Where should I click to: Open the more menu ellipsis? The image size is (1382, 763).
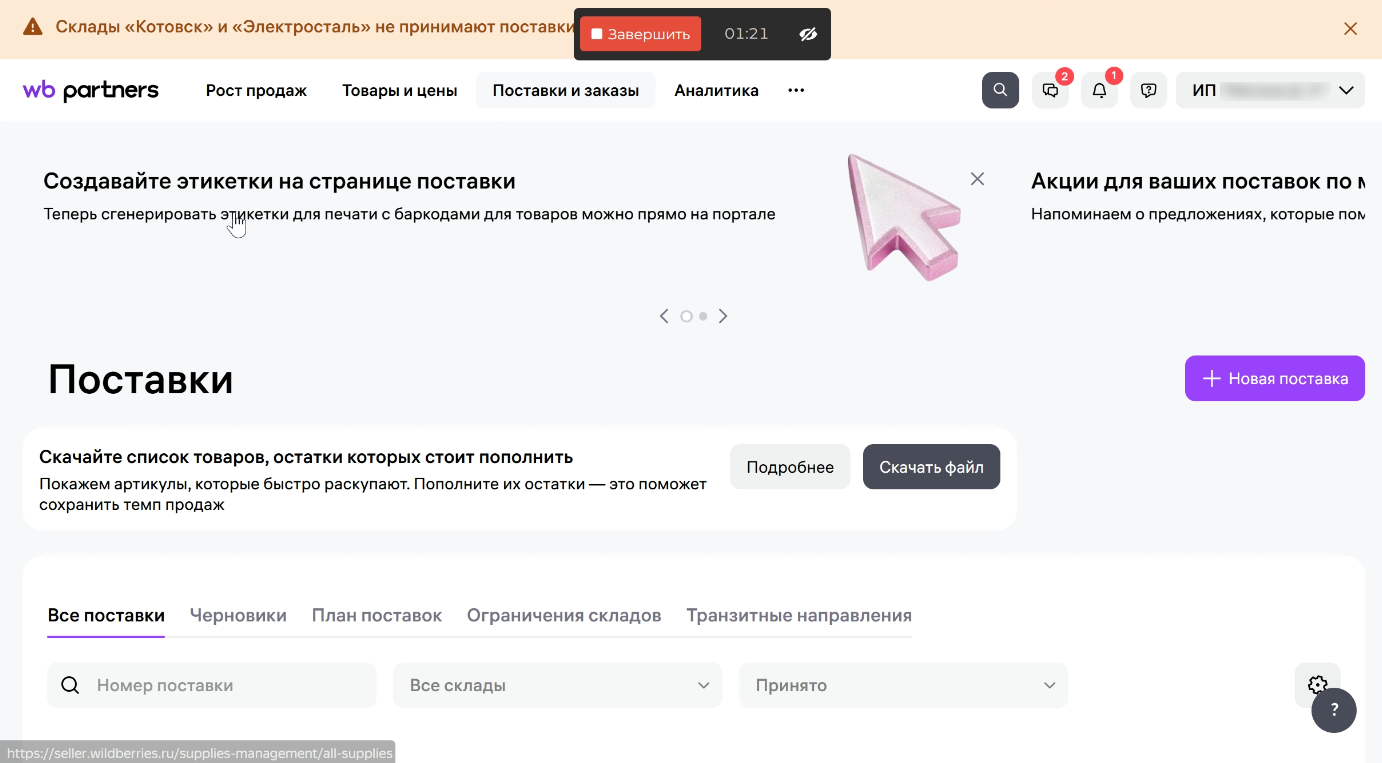pos(796,90)
